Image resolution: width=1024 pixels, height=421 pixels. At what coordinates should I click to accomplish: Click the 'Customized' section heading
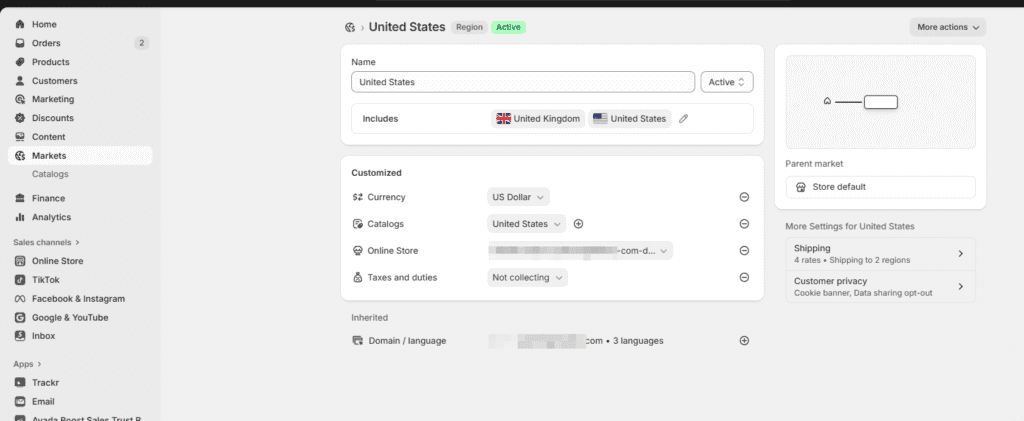click(x=376, y=173)
